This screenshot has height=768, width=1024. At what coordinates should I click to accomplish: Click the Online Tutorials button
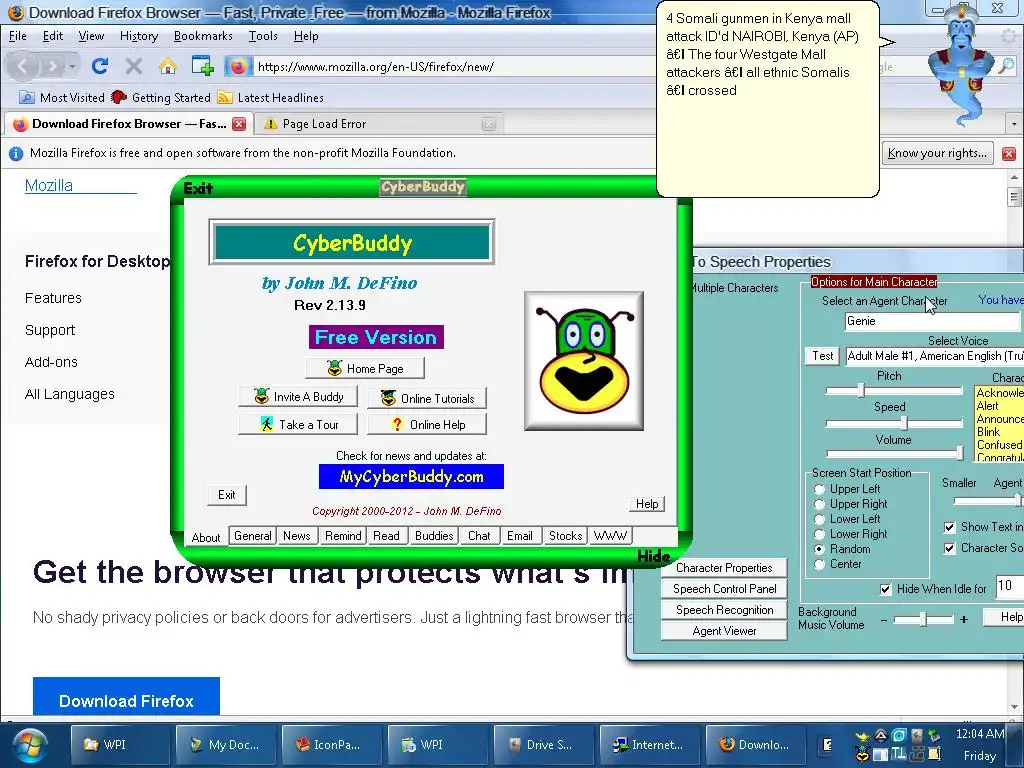tap(427, 398)
